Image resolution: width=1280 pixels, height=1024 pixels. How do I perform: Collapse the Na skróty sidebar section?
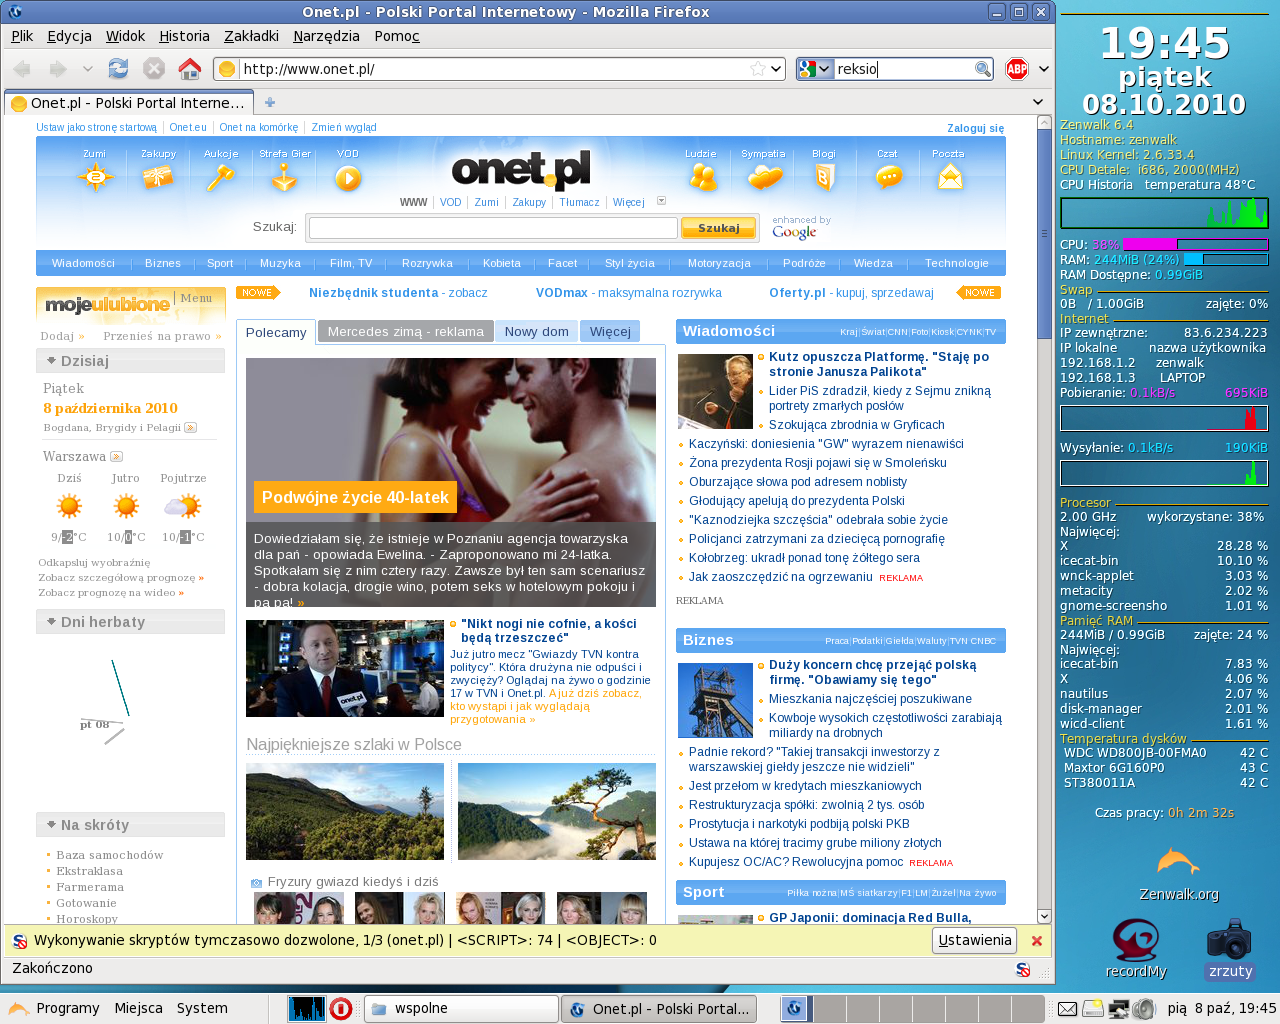coord(51,824)
